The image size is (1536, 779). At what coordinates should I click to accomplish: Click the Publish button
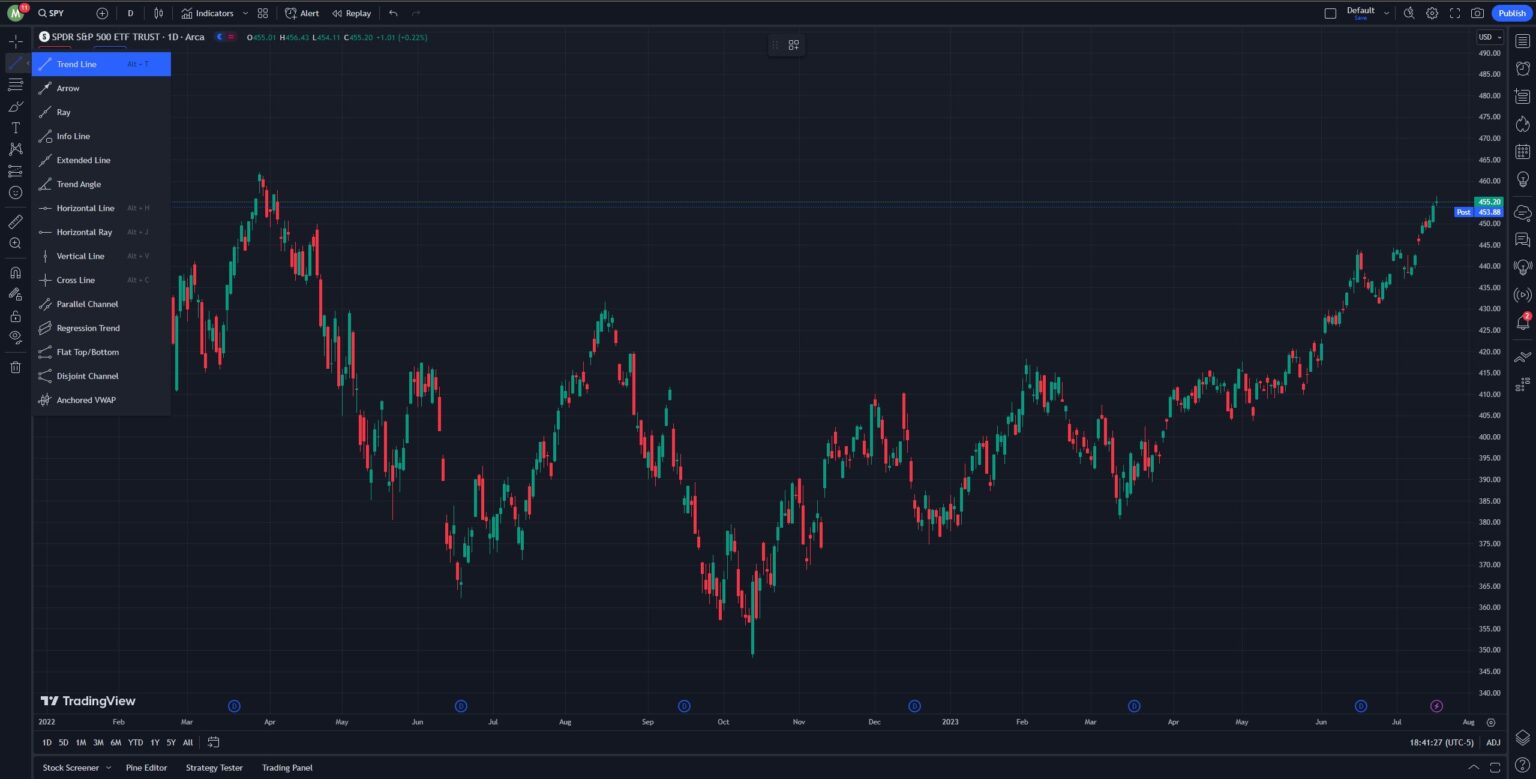click(x=1512, y=13)
